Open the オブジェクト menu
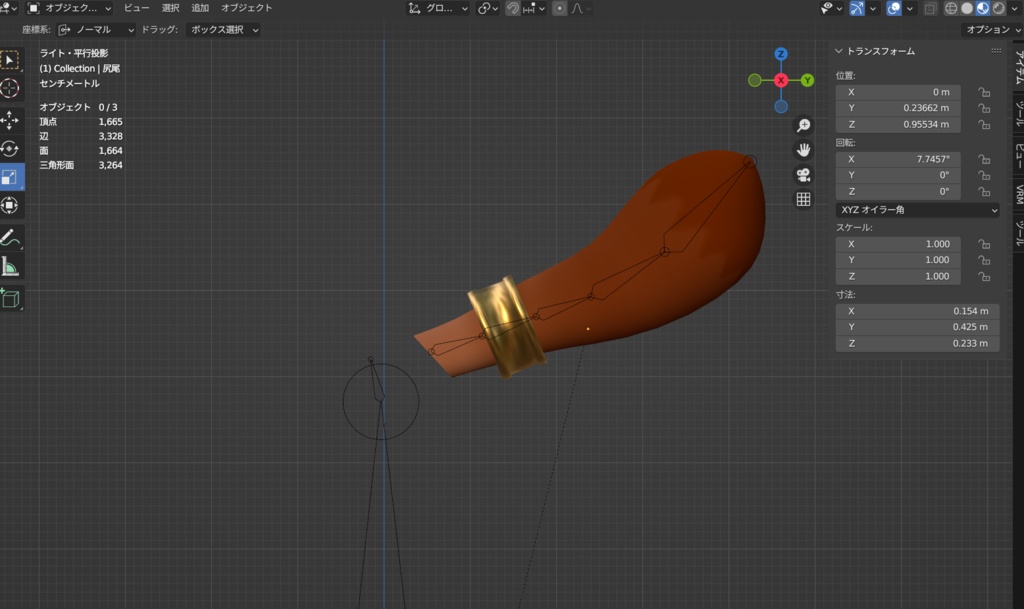1024x609 pixels. [246, 8]
